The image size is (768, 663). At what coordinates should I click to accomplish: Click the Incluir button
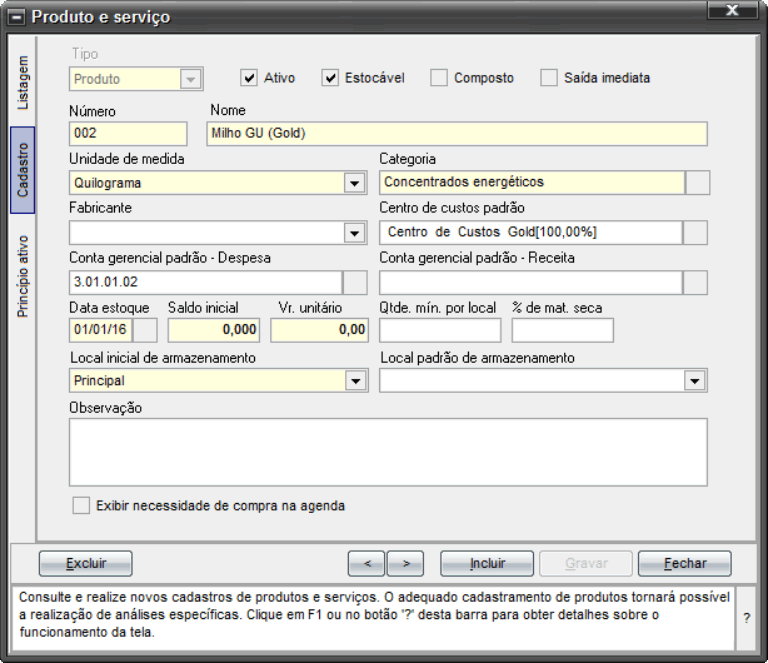[x=487, y=564]
